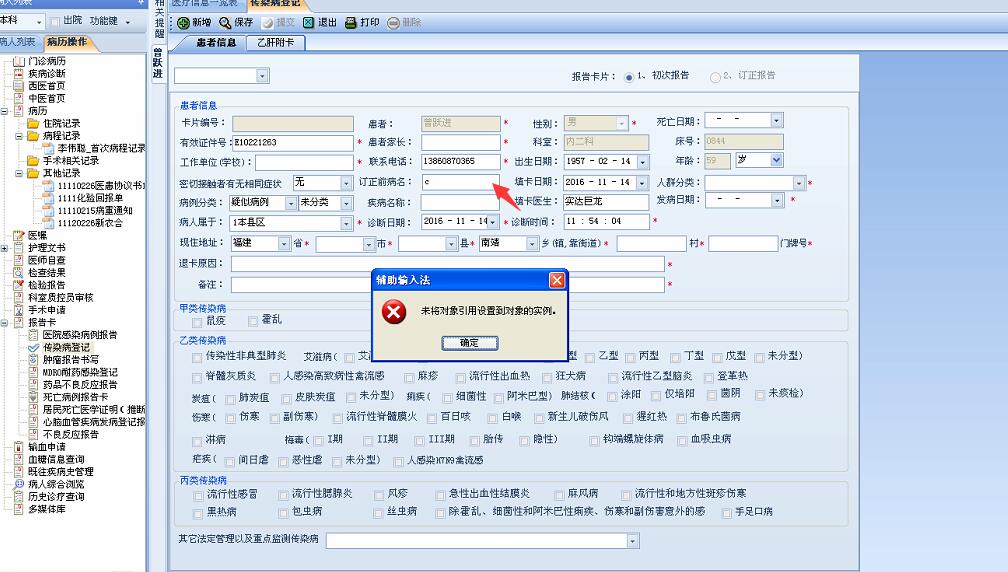Viewport: 1008px width, 572px height.
Task: Open the 病例分类 疑似病例 dropdown
Action: point(291,203)
